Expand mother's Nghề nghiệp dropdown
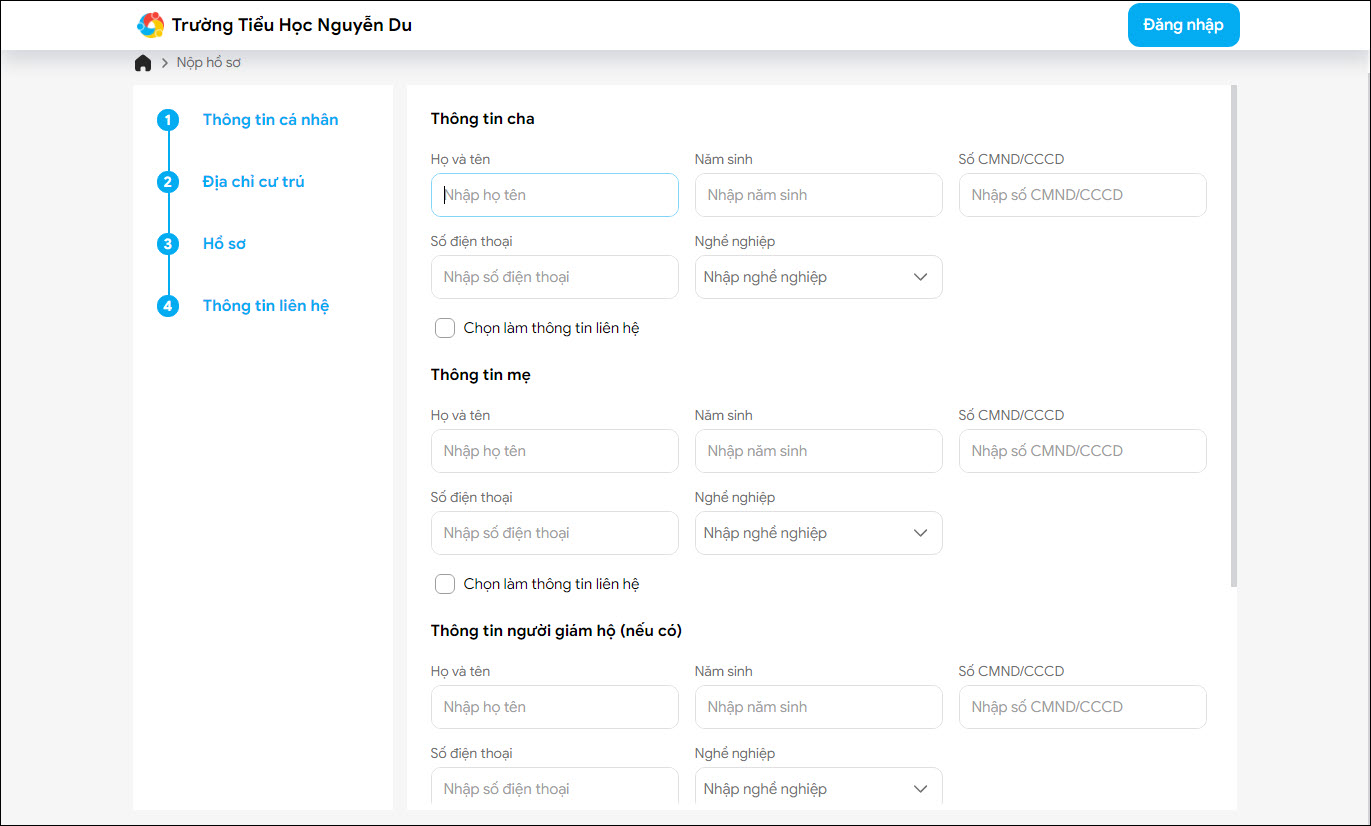1371x826 pixels. pos(818,533)
